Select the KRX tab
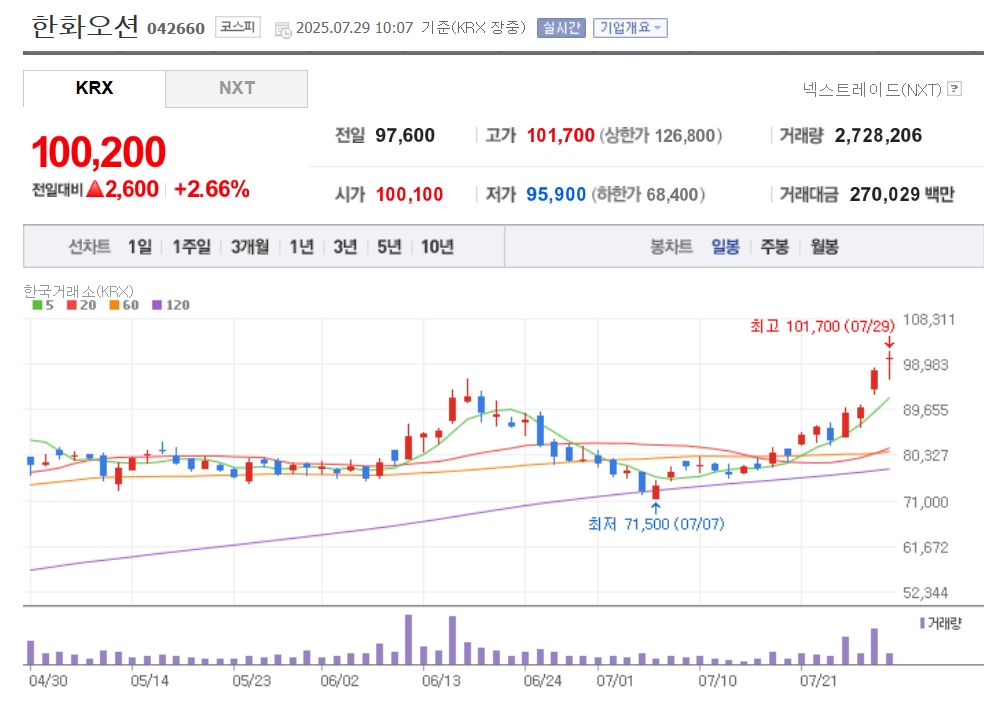The width and height of the screenshot is (984, 710). pos(94,89)
